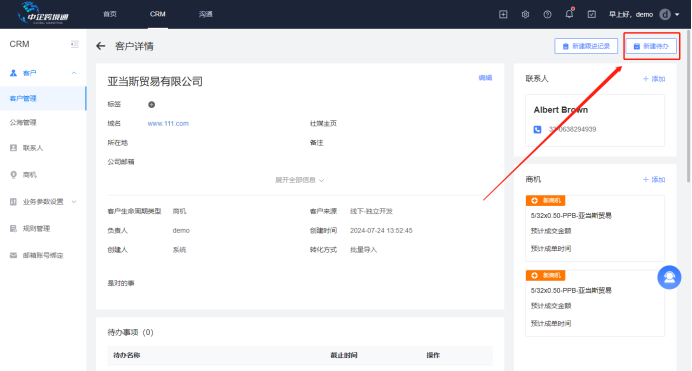692x371 pixels.
Task: Click the 联系人 icon in sidebar
Action: click(13, 148)
